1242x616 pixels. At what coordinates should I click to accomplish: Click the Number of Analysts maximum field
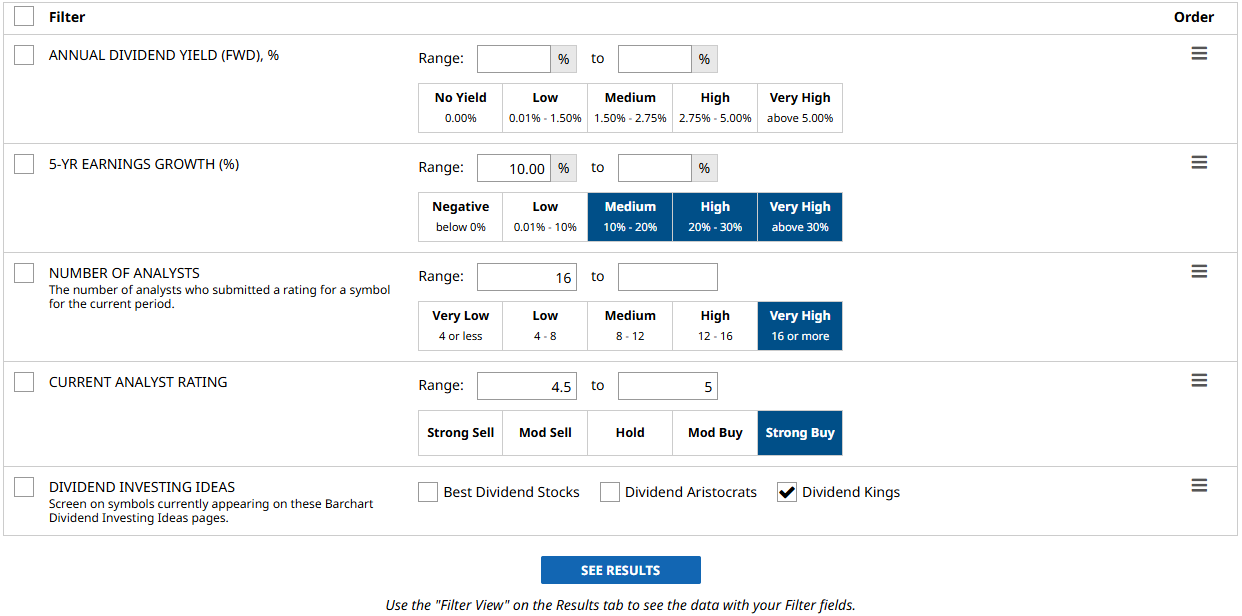667,277
